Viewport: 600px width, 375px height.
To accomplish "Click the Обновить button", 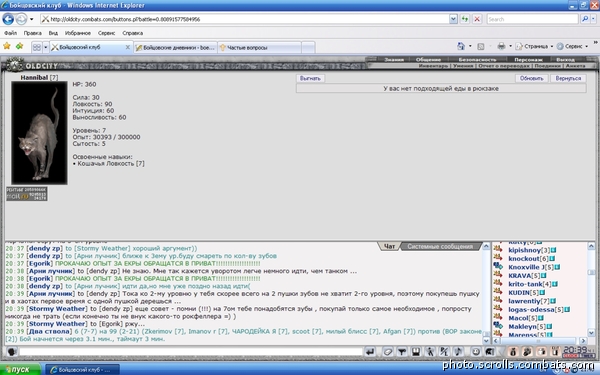I will [531, 78].
